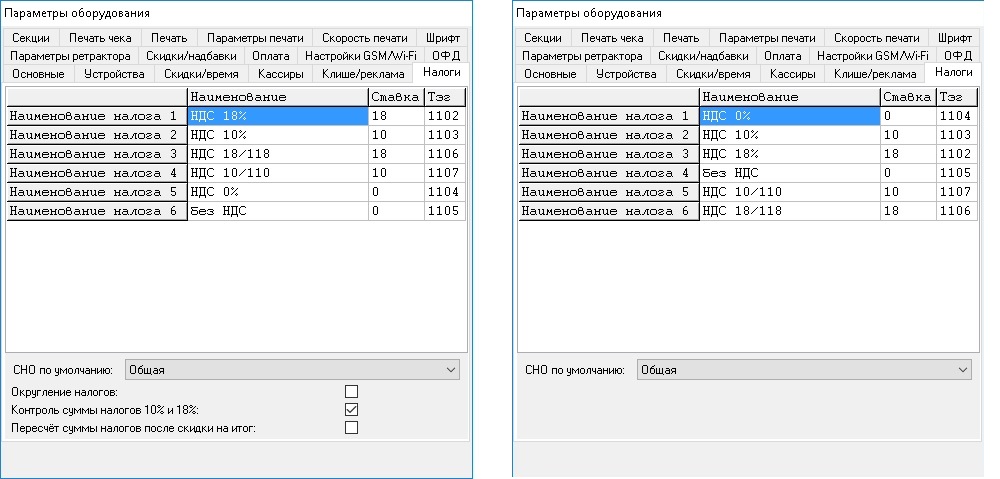Viewport: 1000px width, 479px height.
Task: Click "Тэг" column header in left dialog
Action: coord(444,97)
